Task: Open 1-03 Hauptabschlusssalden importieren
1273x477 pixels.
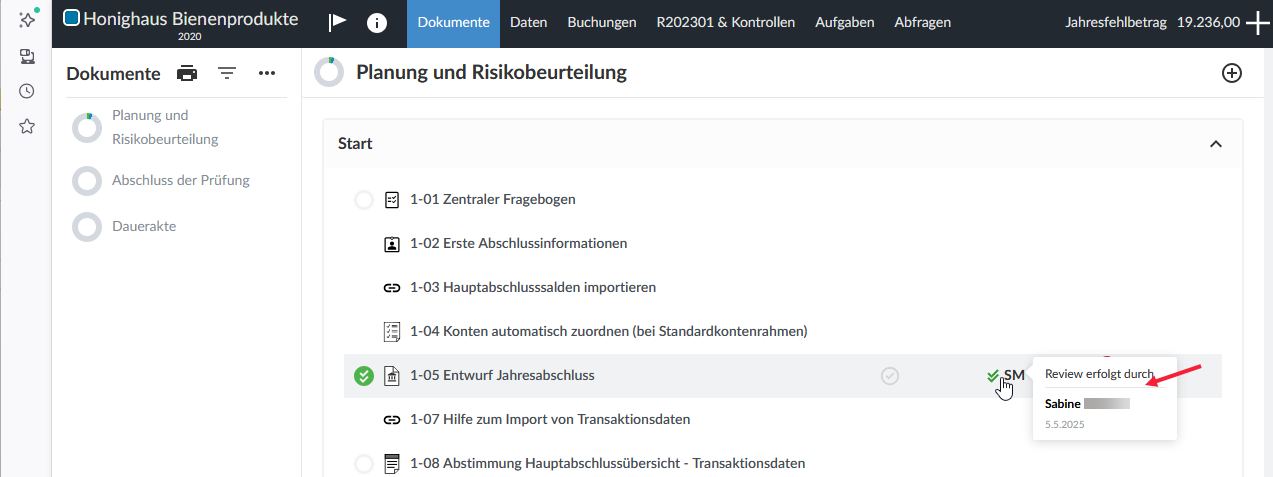Action: click(x=533, y=288)
